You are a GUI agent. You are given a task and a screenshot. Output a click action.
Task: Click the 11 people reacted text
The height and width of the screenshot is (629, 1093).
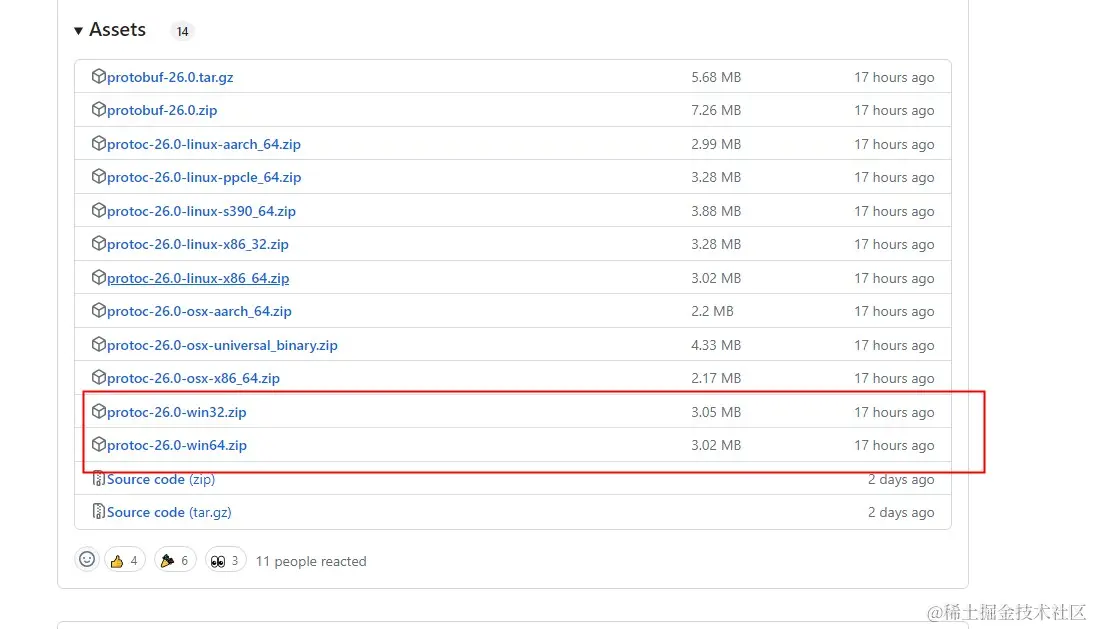(311, 561)
